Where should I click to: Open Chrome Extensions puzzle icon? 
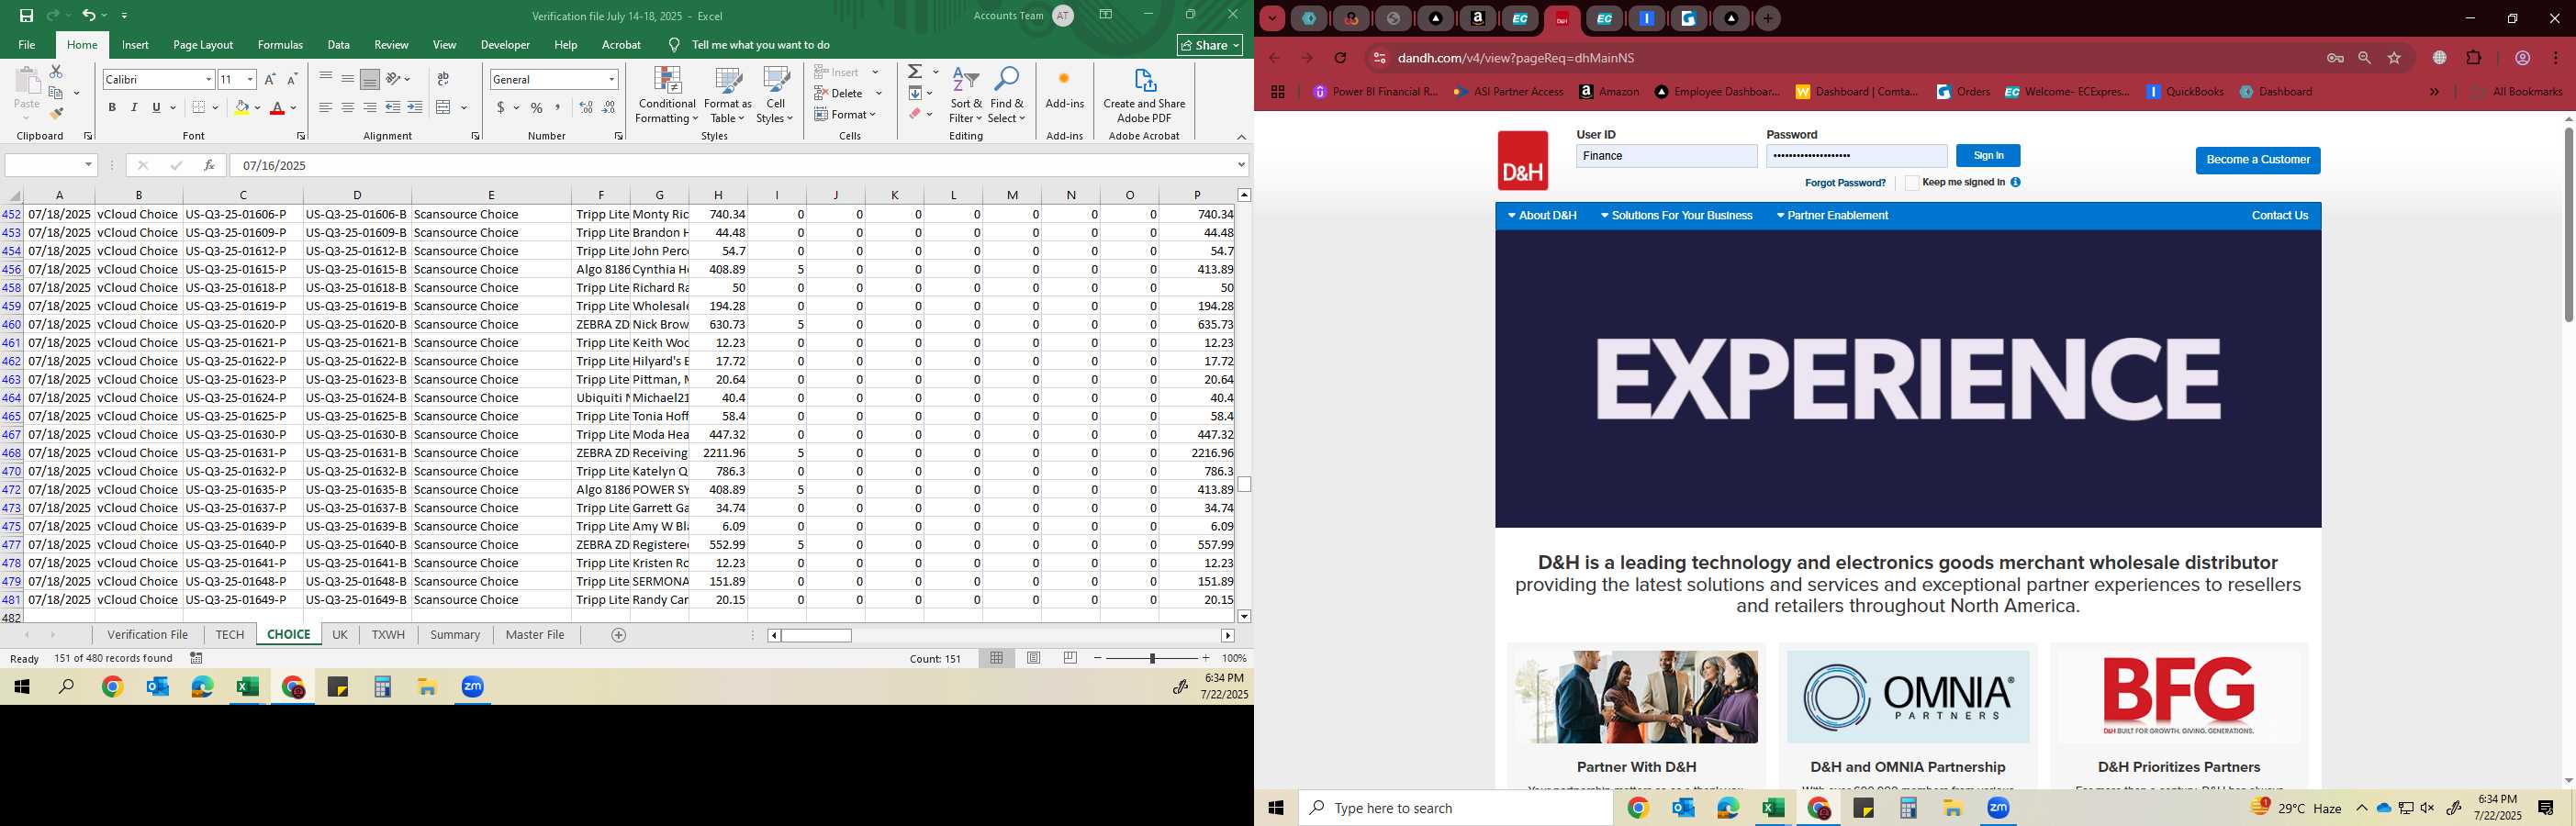(2474, 58)
